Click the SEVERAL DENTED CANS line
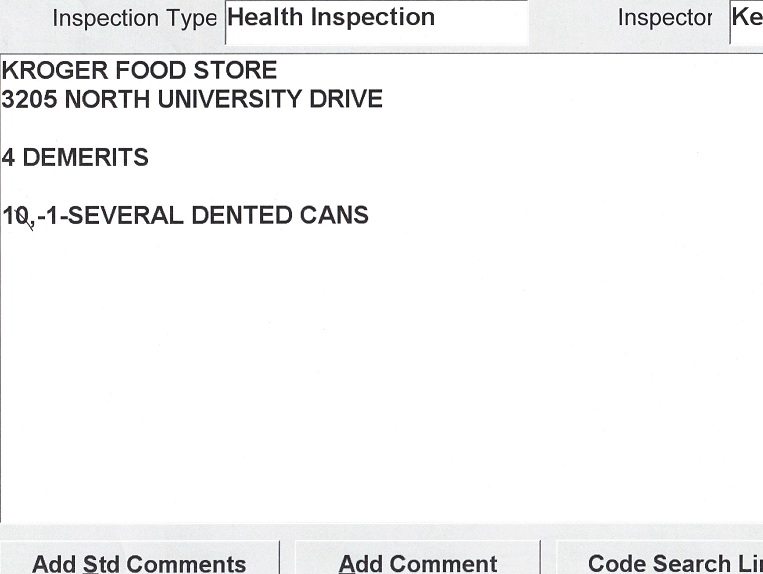Viewport: 763px width, 574px height. point(186,216)
